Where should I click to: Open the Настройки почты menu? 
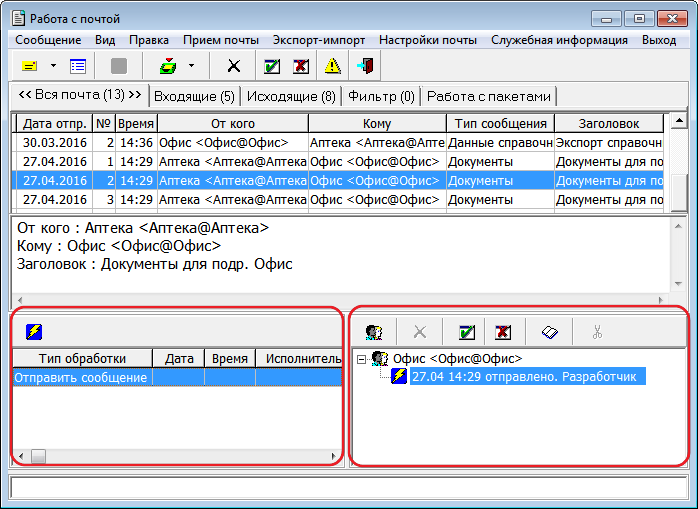(x=428, y=40)
